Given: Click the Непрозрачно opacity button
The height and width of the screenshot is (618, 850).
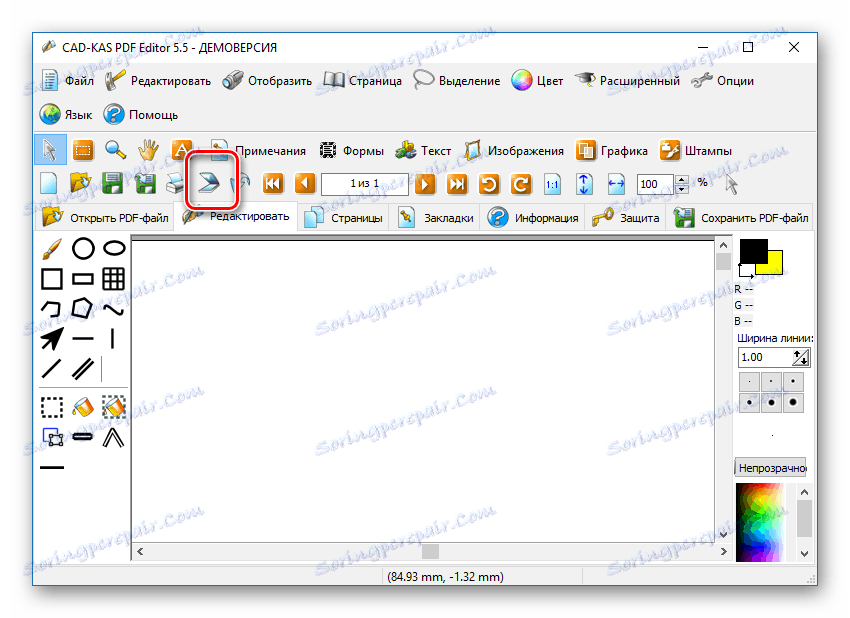Looking at the screenshot, I should pyautogui.click(x=771, y=468).
